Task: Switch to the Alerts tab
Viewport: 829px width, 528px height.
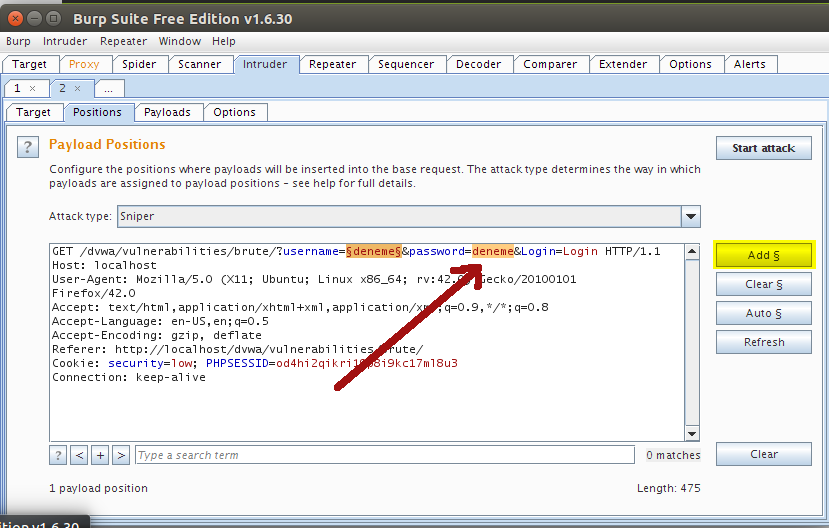Action: (750, 64)
